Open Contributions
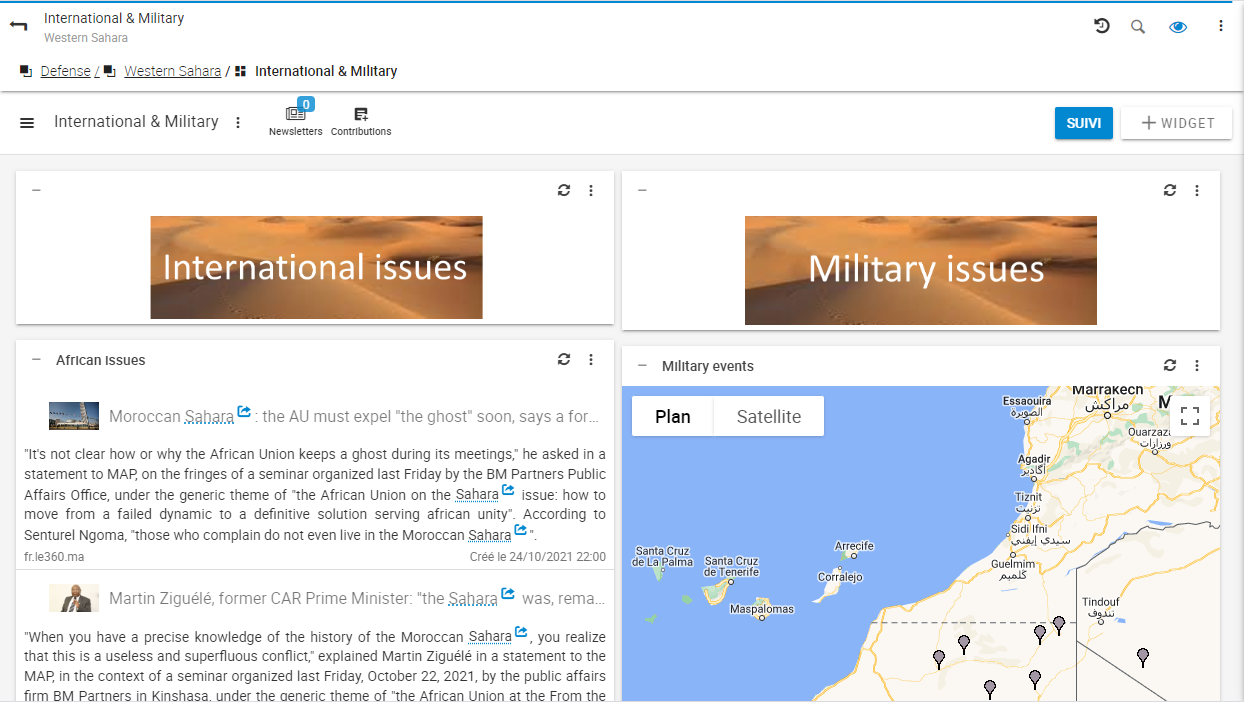Image resolution: width=1244 pixels, height=702 pixels. point(361,121)
